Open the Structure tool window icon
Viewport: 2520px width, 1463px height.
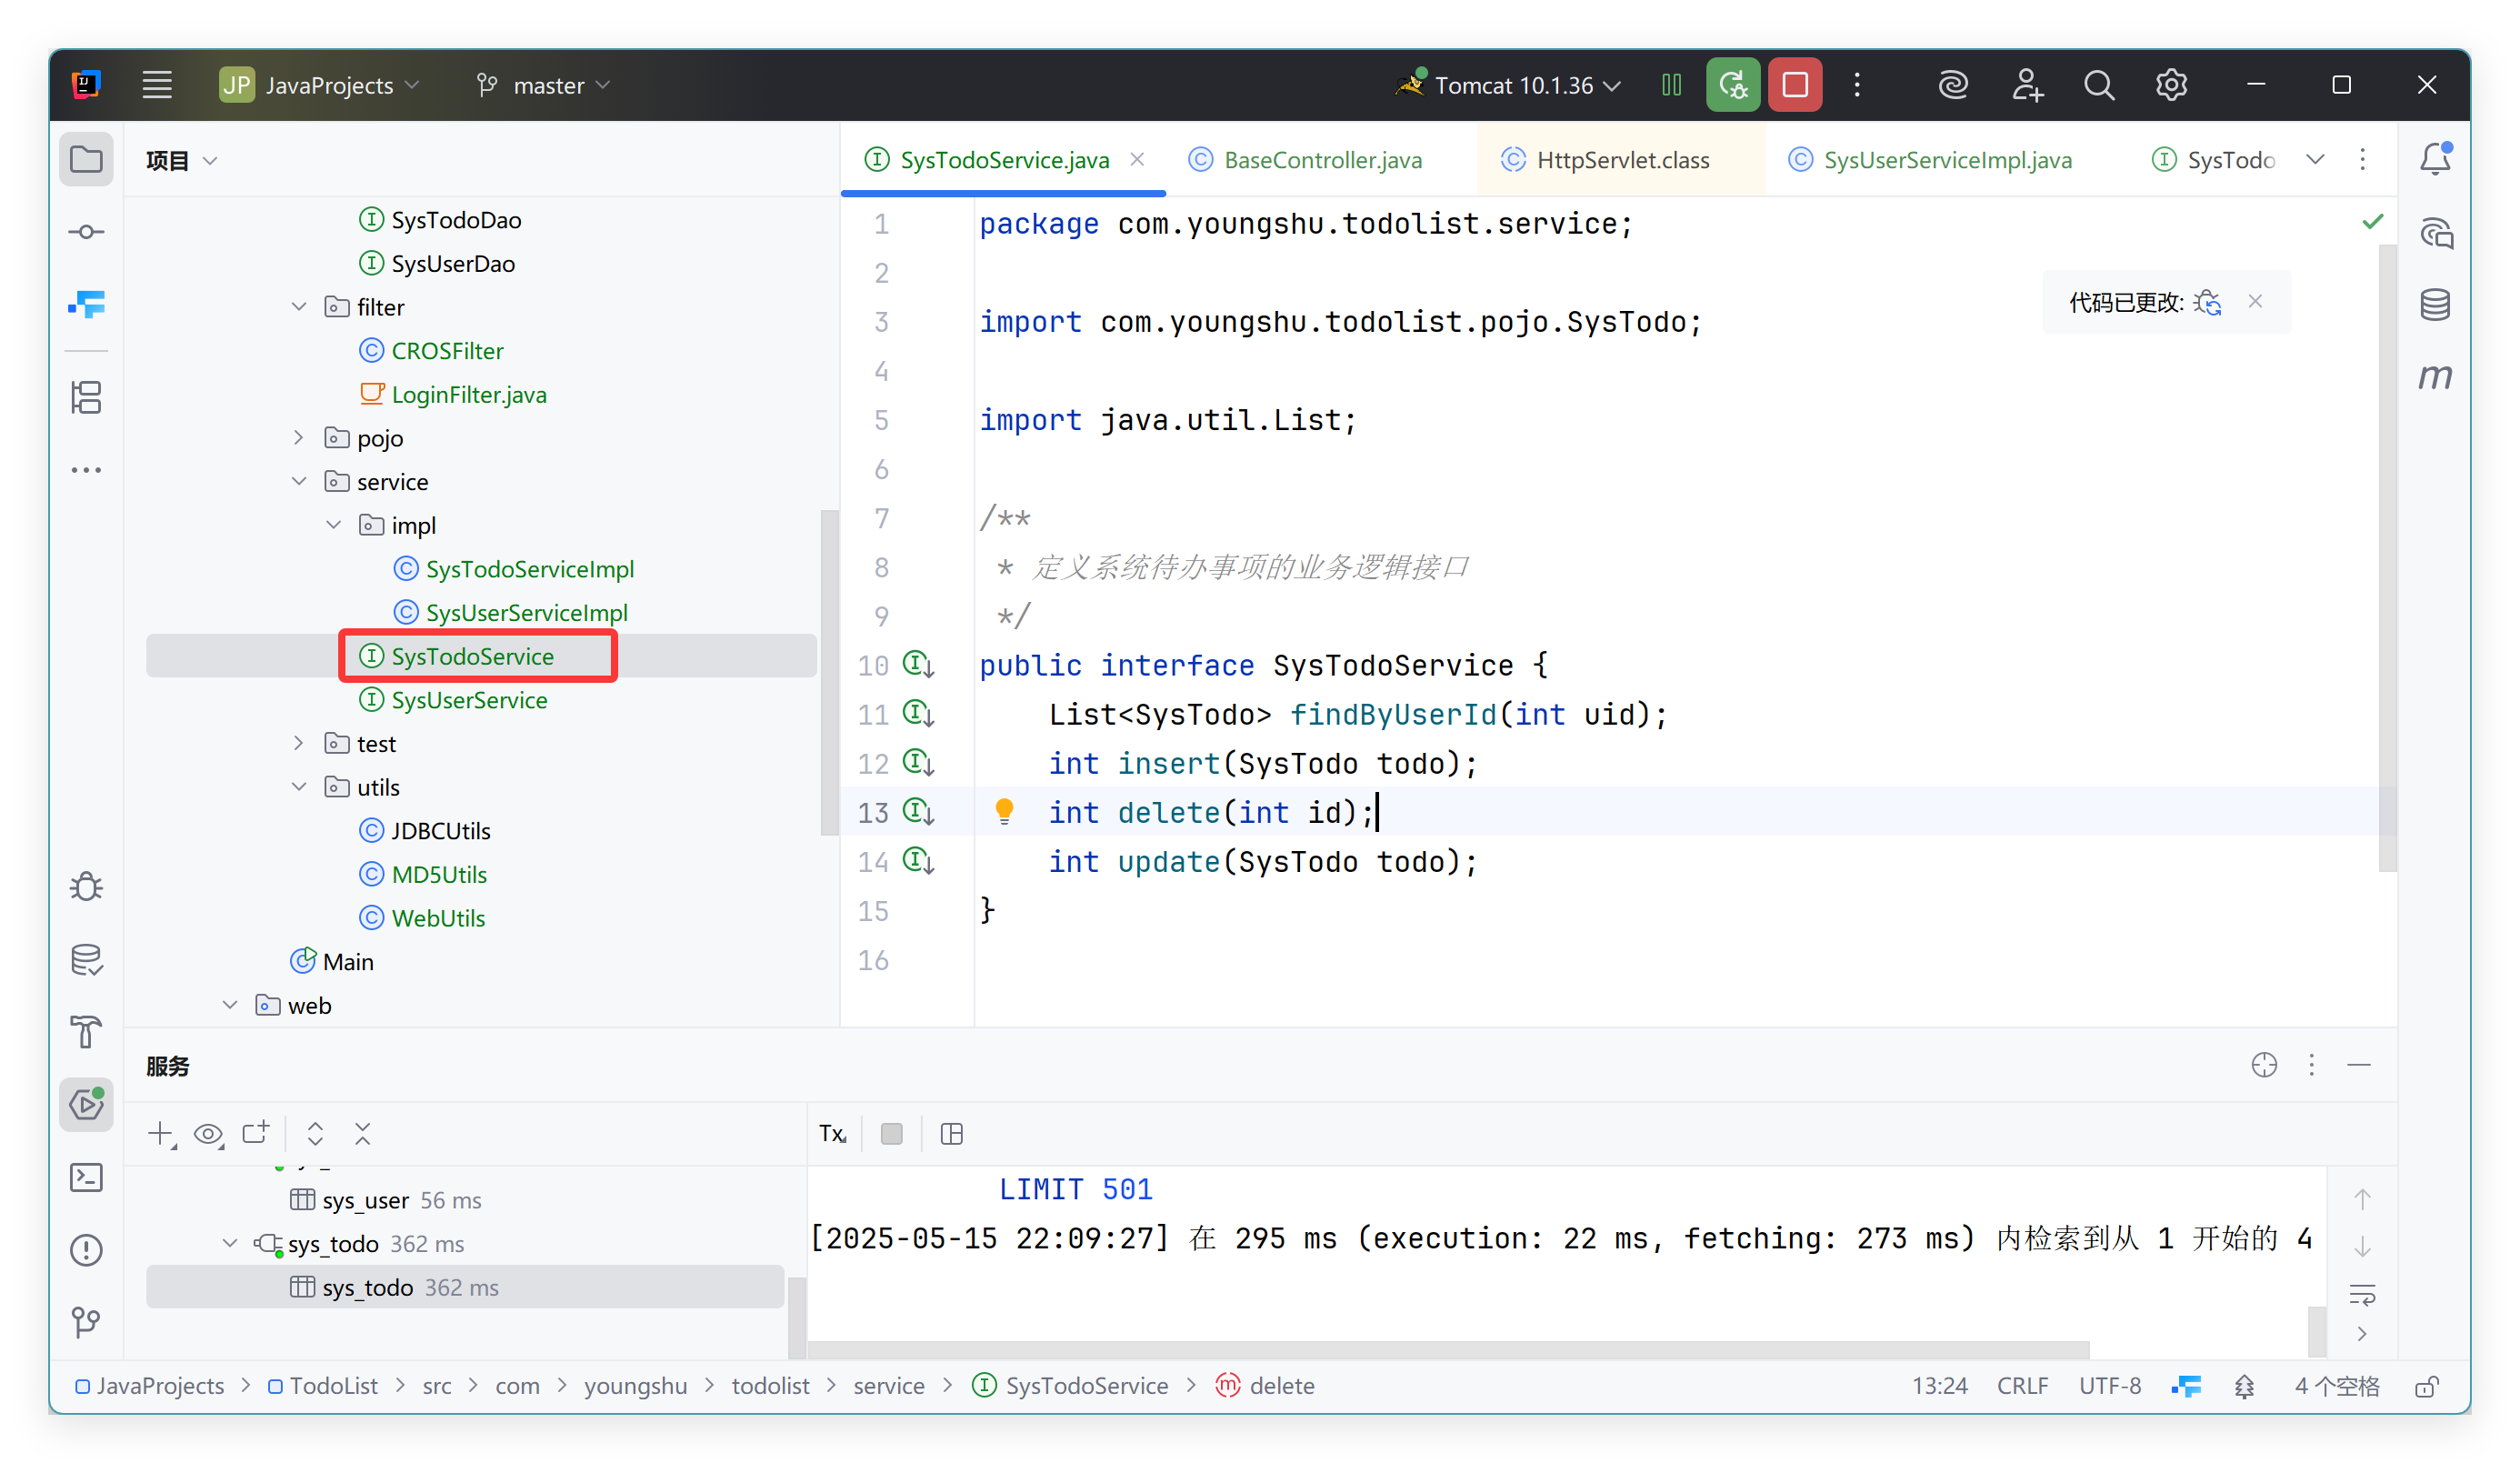87,397
